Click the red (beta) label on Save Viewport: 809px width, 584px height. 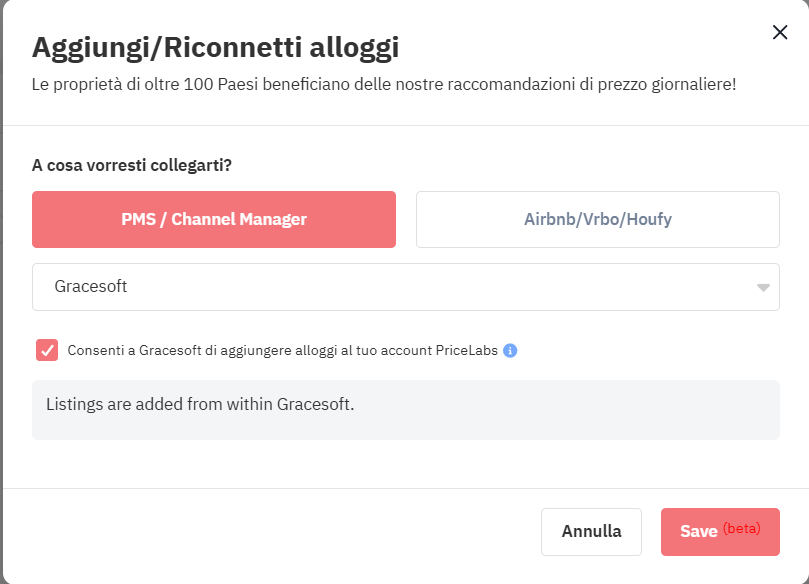tap(741, 528)
